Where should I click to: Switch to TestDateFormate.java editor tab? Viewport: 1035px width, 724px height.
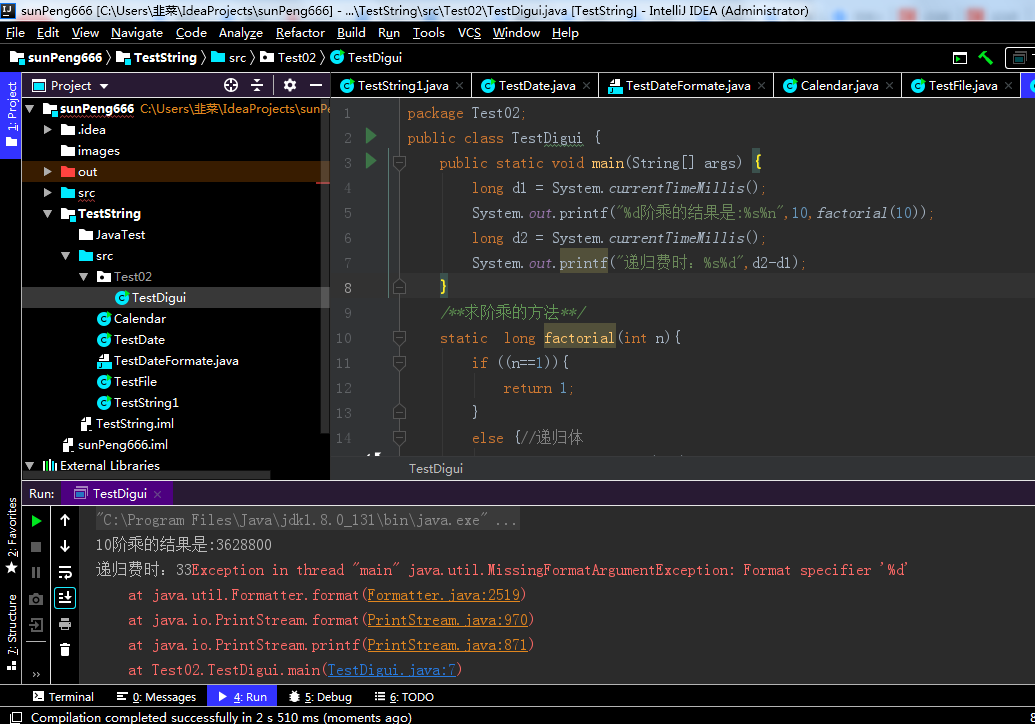click(688, 86)
